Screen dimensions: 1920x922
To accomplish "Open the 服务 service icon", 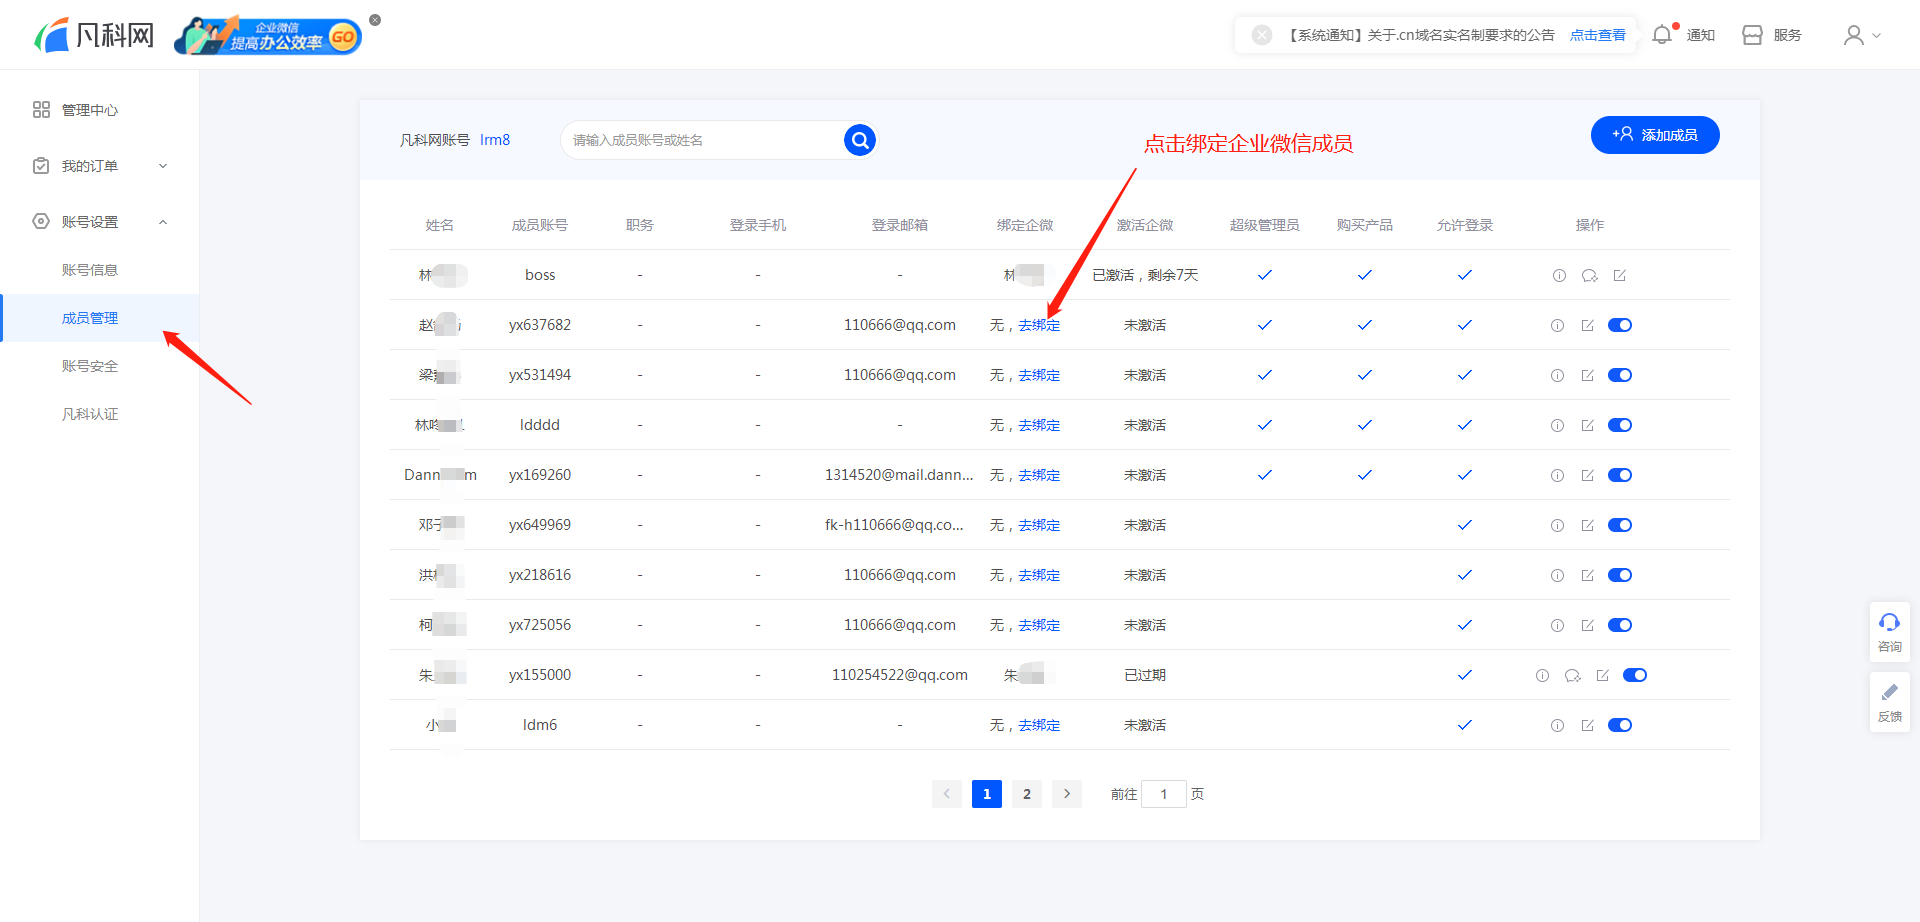I will click(x=1752, y=35).
